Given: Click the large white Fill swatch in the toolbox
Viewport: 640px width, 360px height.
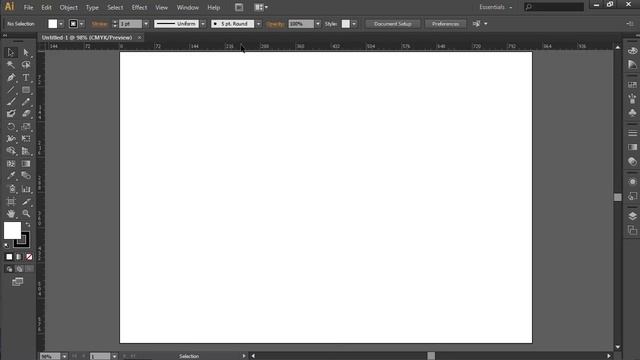Looking at the screenshot, I should click(x=12, y=231).
